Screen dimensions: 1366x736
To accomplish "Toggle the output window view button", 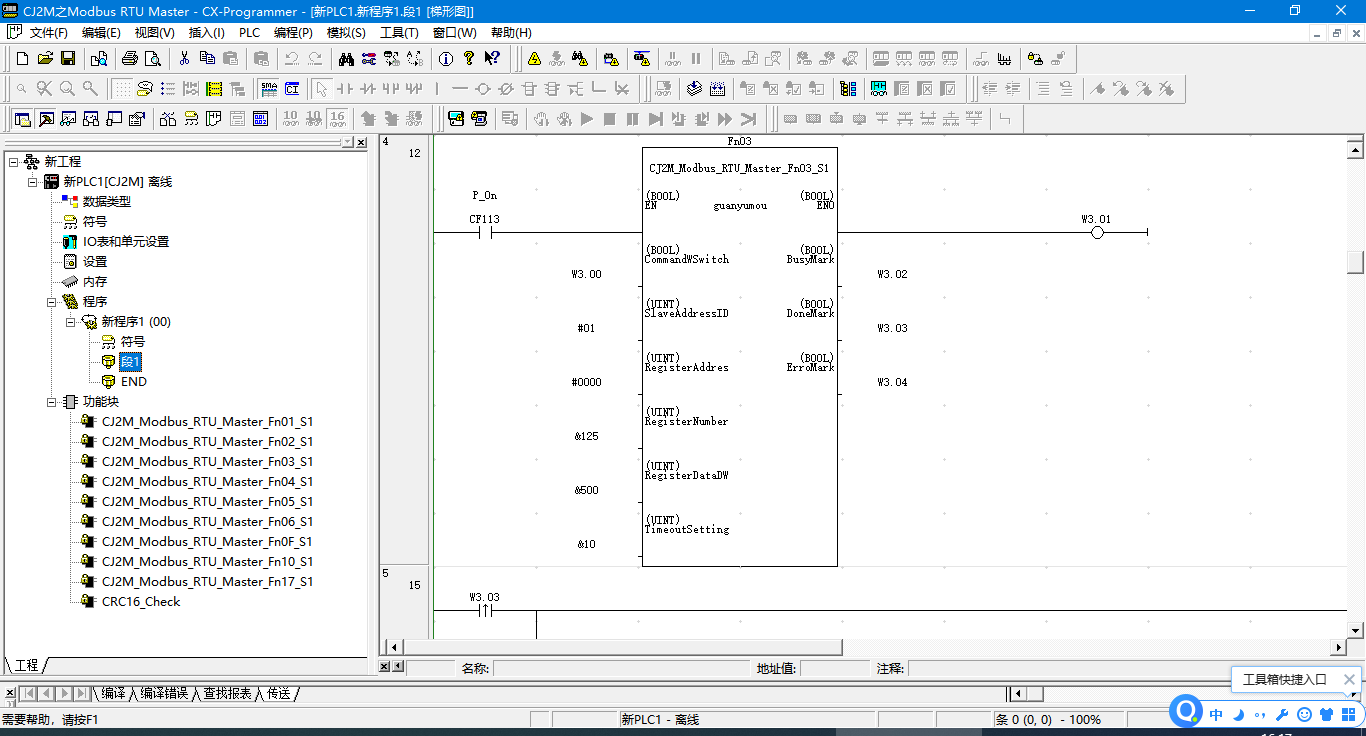I will click(46, 119).
